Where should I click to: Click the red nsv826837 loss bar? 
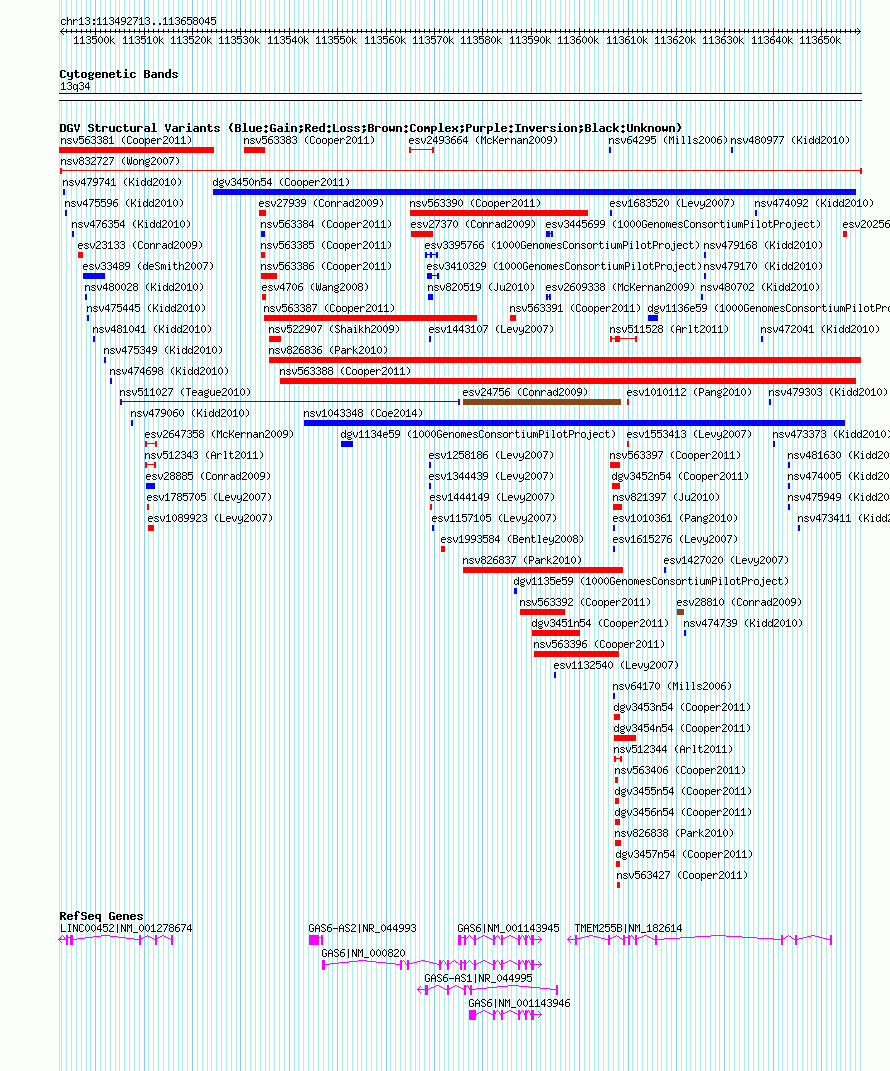tap(543, 570)
